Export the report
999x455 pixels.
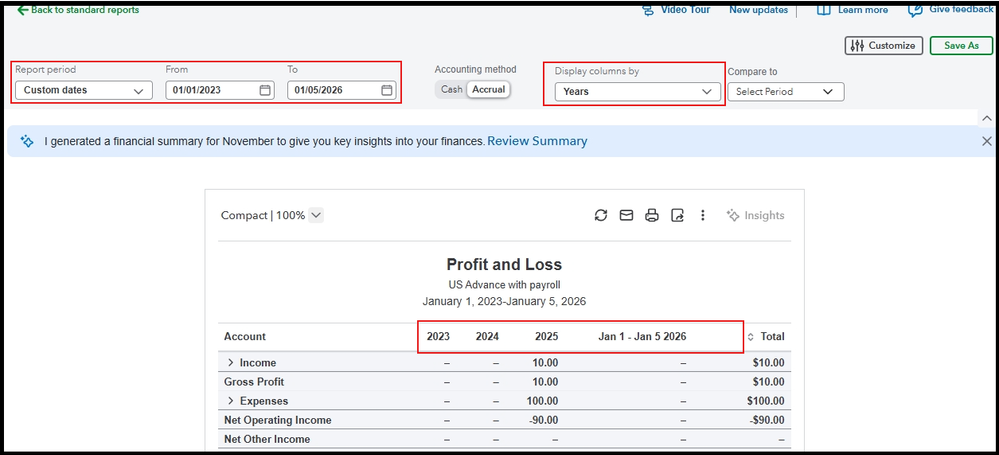(x=677, y=215)
